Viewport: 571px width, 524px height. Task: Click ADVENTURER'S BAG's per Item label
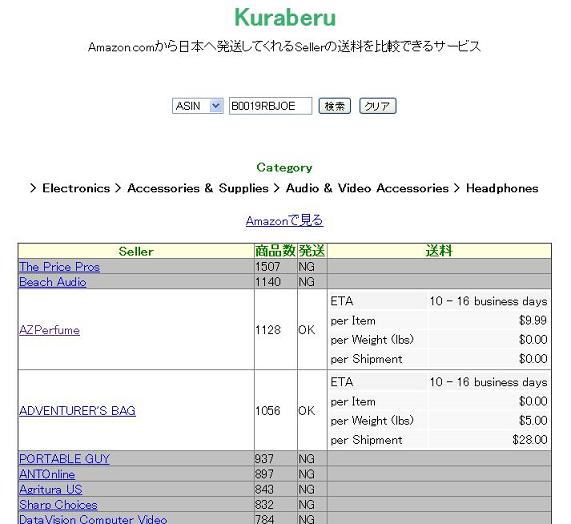(x=353, y=402)
